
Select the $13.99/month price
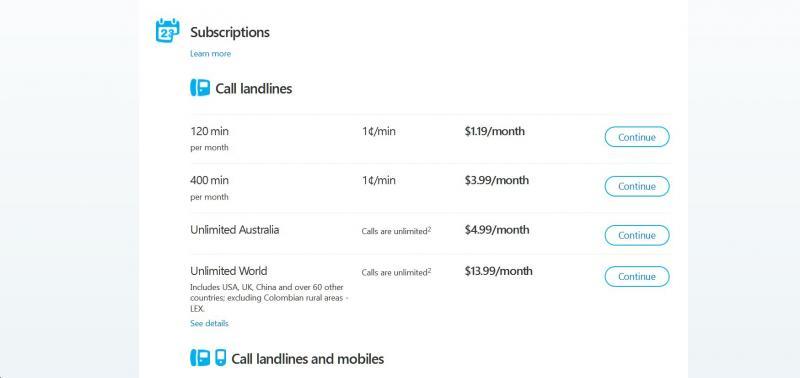[x=498, y=271]
